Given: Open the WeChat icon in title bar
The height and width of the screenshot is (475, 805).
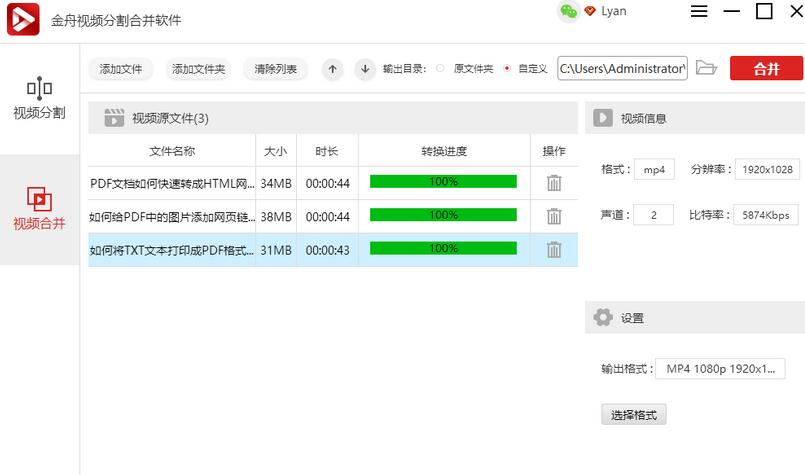Looking at the screenshot, I should pos(568,11).
